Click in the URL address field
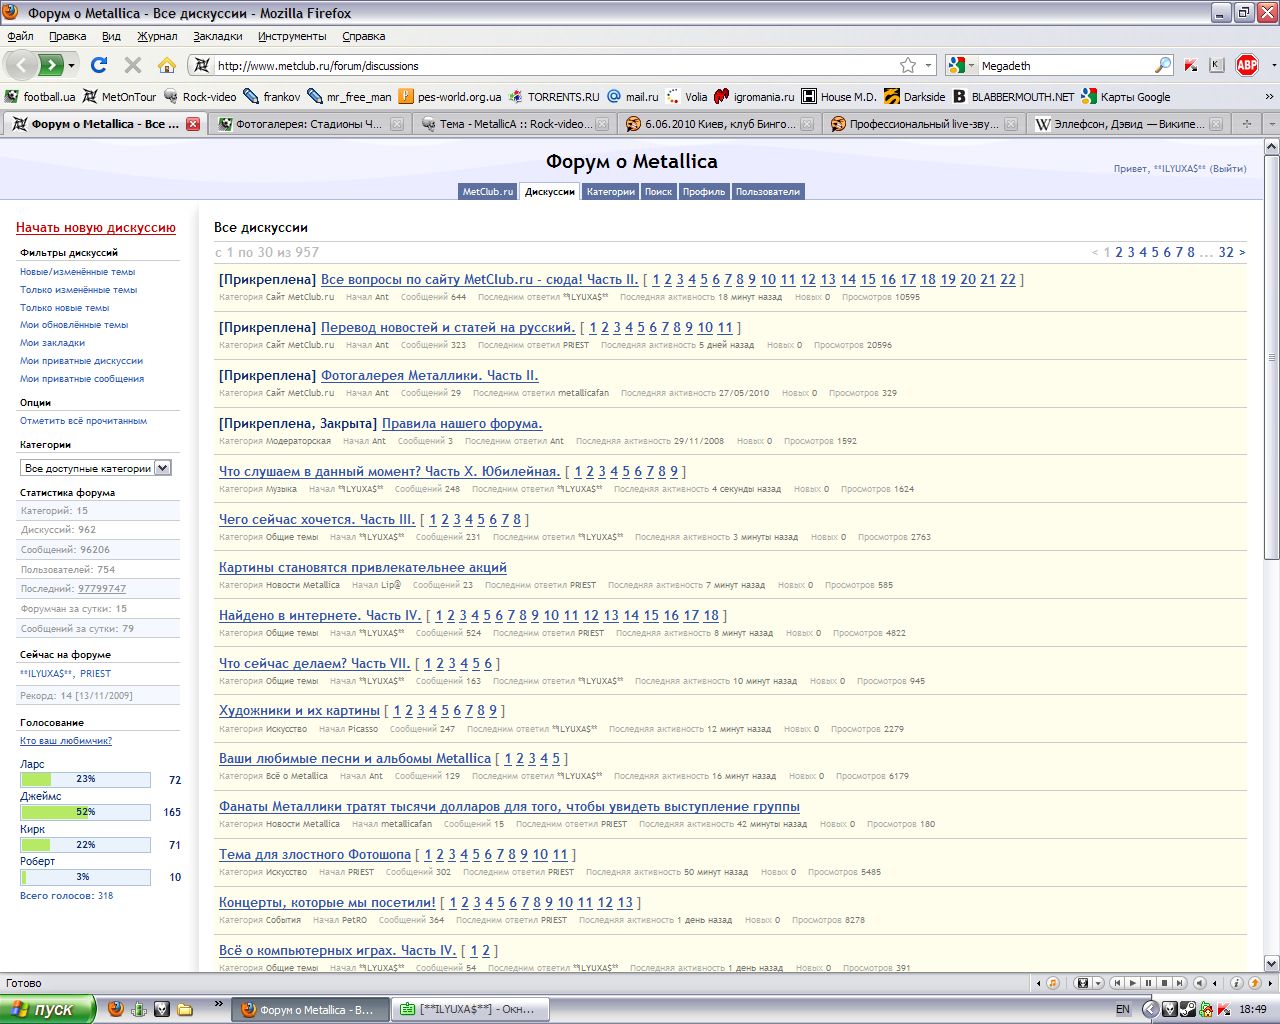1280x1024 pixels. (550, 66)
